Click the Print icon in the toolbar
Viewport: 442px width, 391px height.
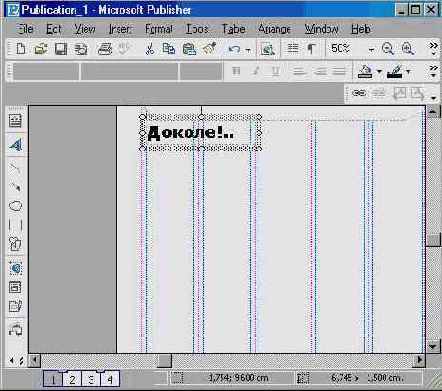[105, 49]
